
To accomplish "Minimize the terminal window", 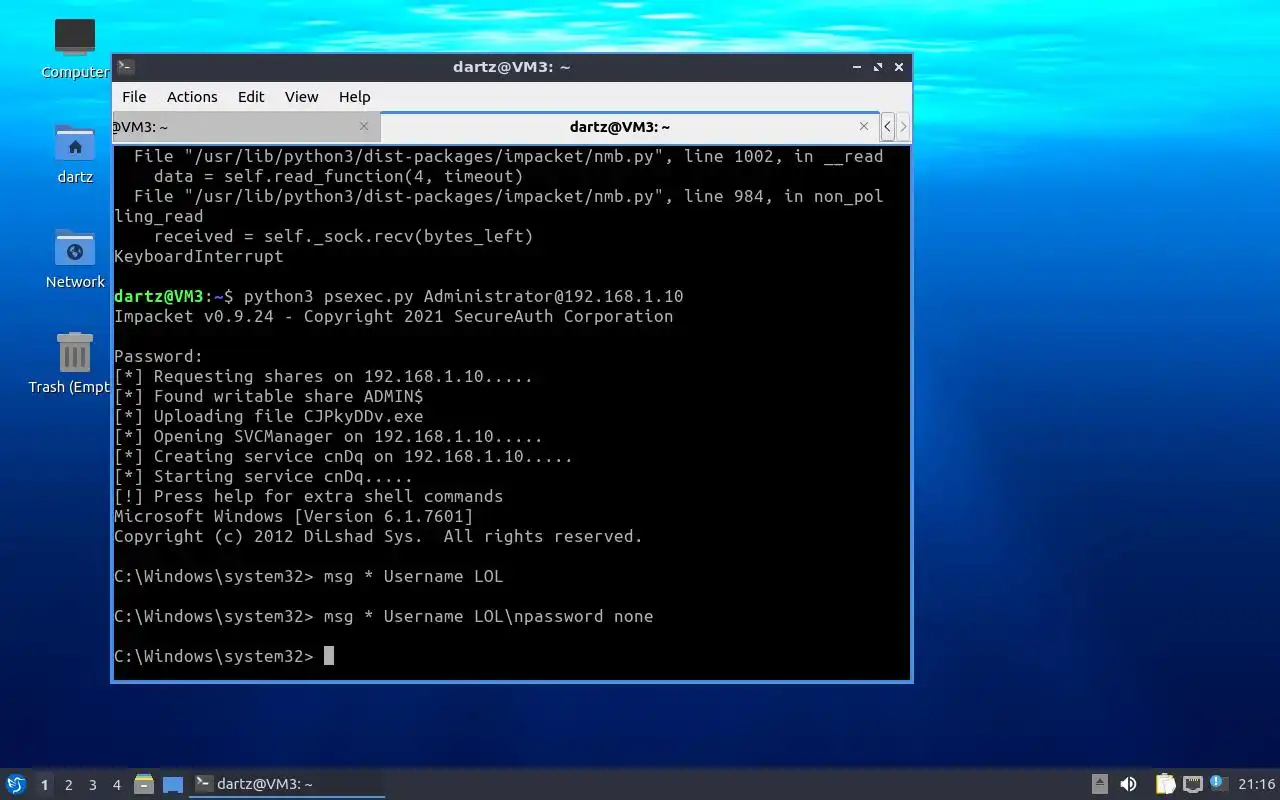I will [857, 67].
